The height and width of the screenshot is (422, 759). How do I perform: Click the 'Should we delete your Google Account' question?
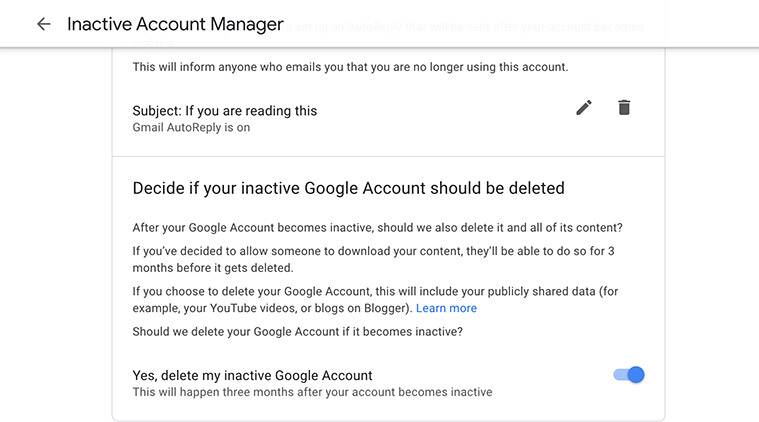pos(297,333)
